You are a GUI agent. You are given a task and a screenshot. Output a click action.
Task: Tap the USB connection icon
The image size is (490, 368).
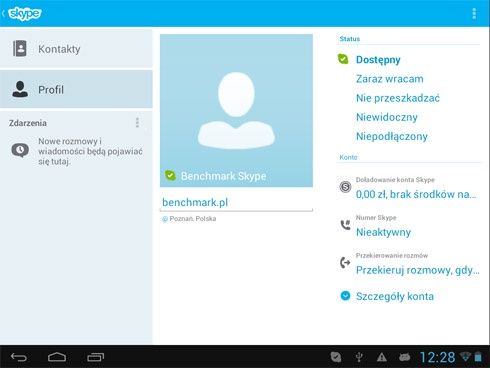tap(359, 357)
